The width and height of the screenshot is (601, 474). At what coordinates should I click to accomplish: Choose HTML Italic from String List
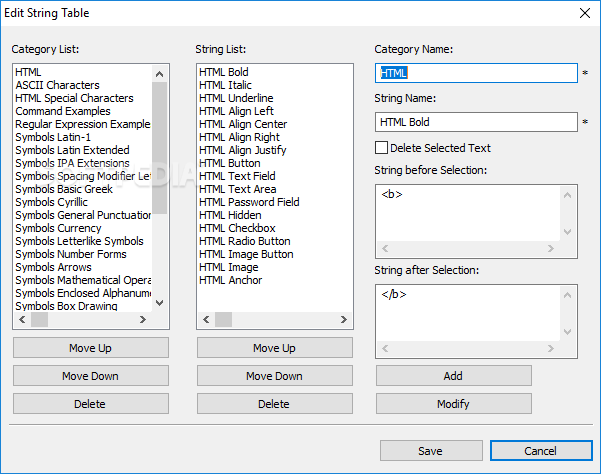click(x=225, y=85)
